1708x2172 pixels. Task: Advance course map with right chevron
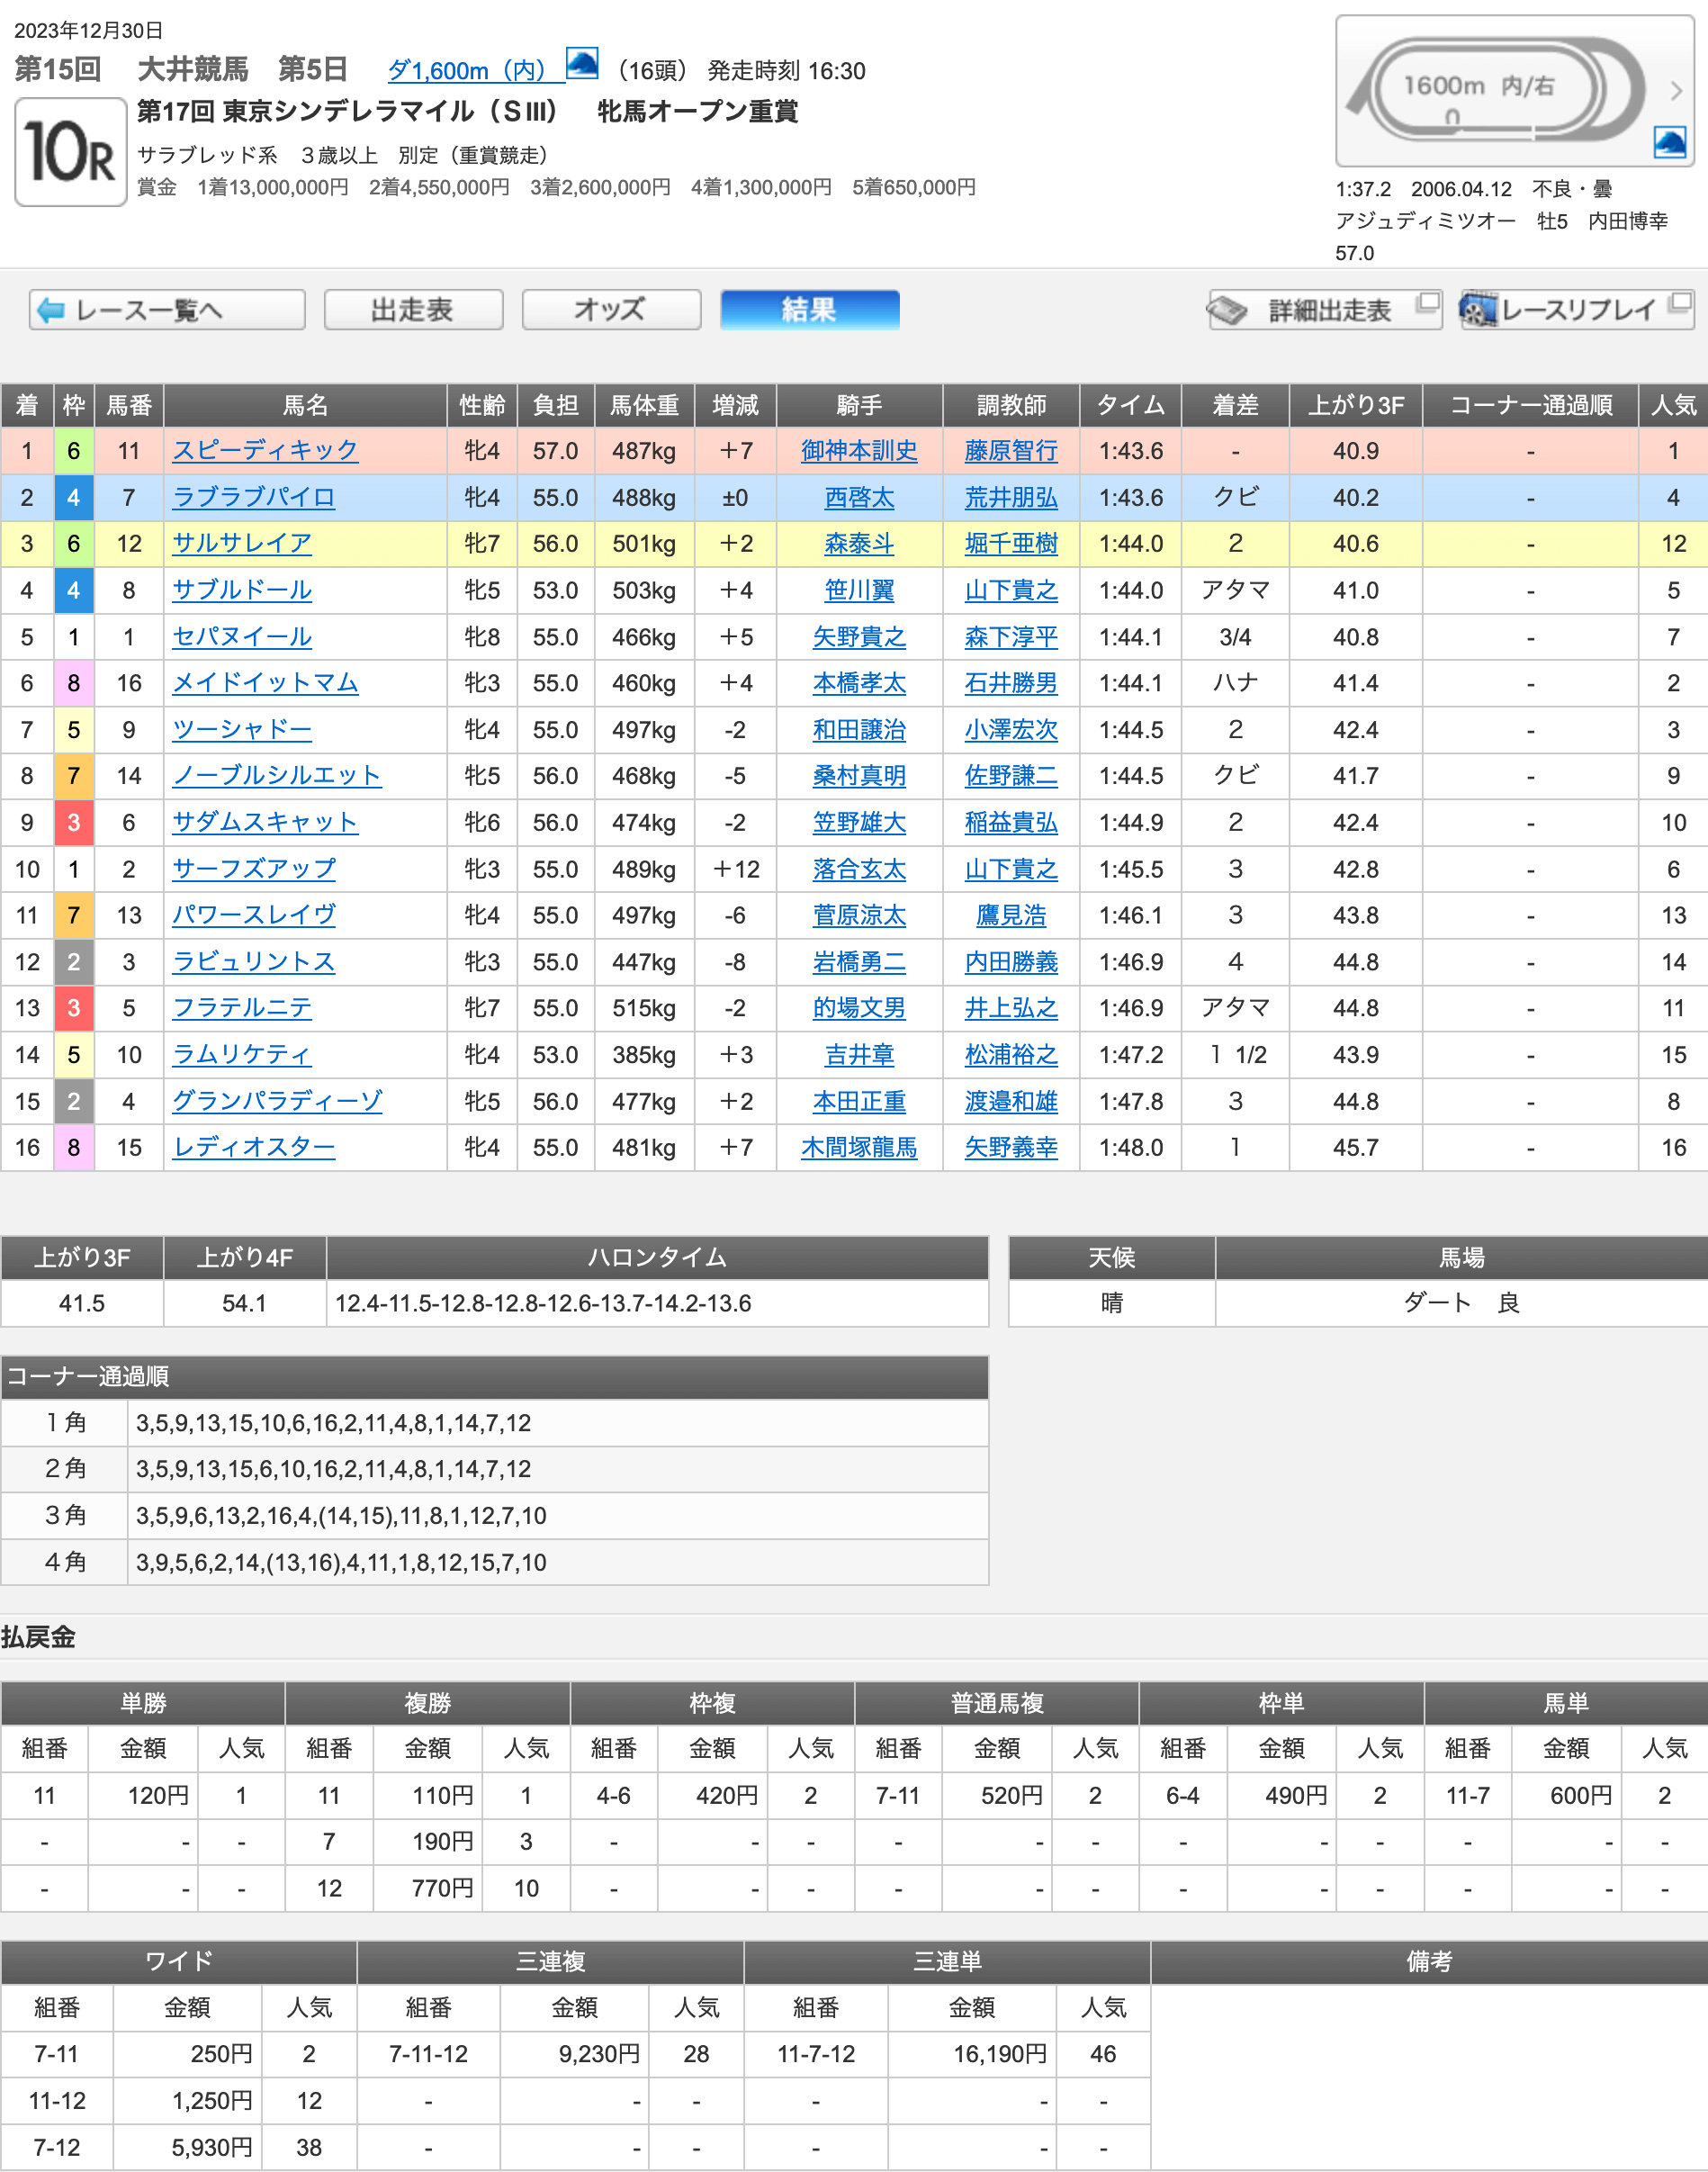pyautogui.click(x=1677, y=90)
